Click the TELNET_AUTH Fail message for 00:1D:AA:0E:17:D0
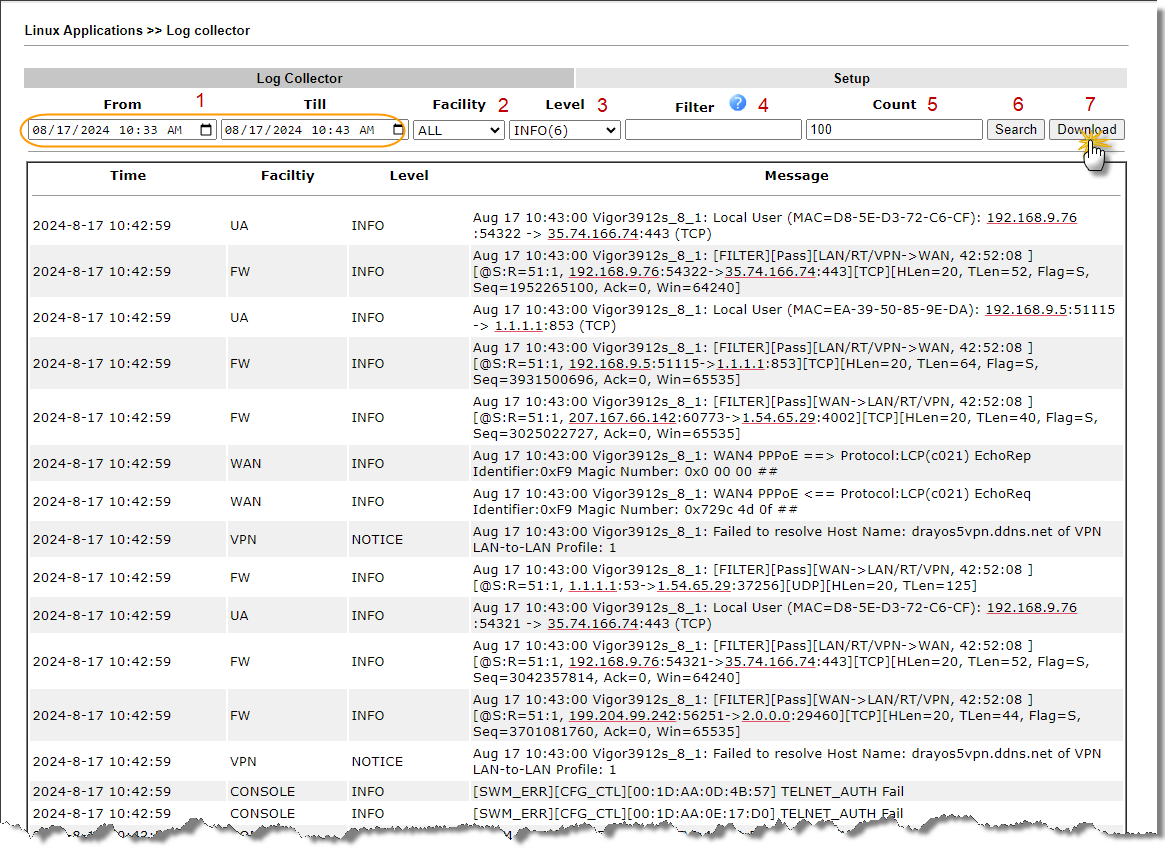Viewport: 1165px width, 849px height. point(688,814)
